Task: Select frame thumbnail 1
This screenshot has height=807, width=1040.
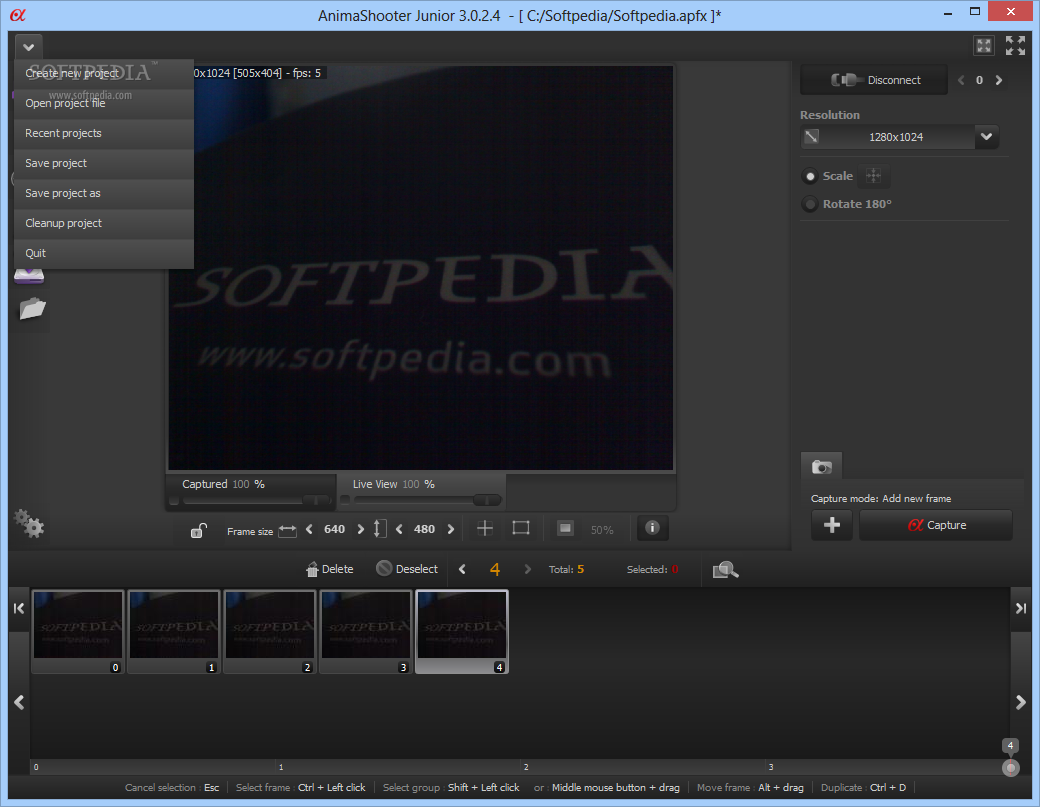Action: coord(174,632)
